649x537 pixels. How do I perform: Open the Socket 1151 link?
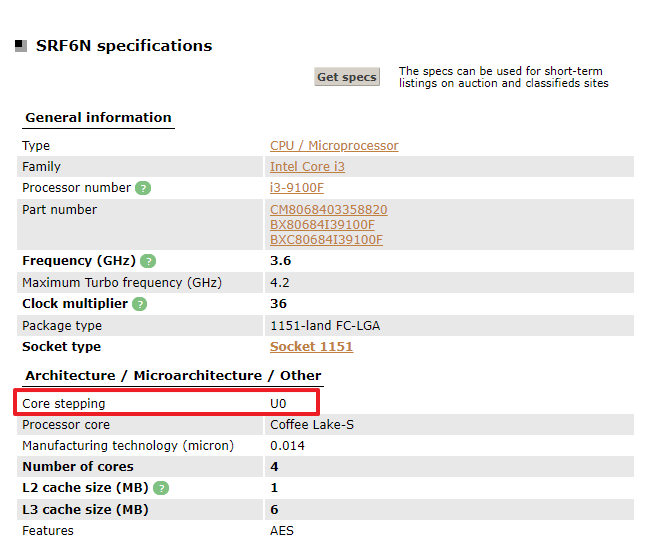(x=311, y=347)
